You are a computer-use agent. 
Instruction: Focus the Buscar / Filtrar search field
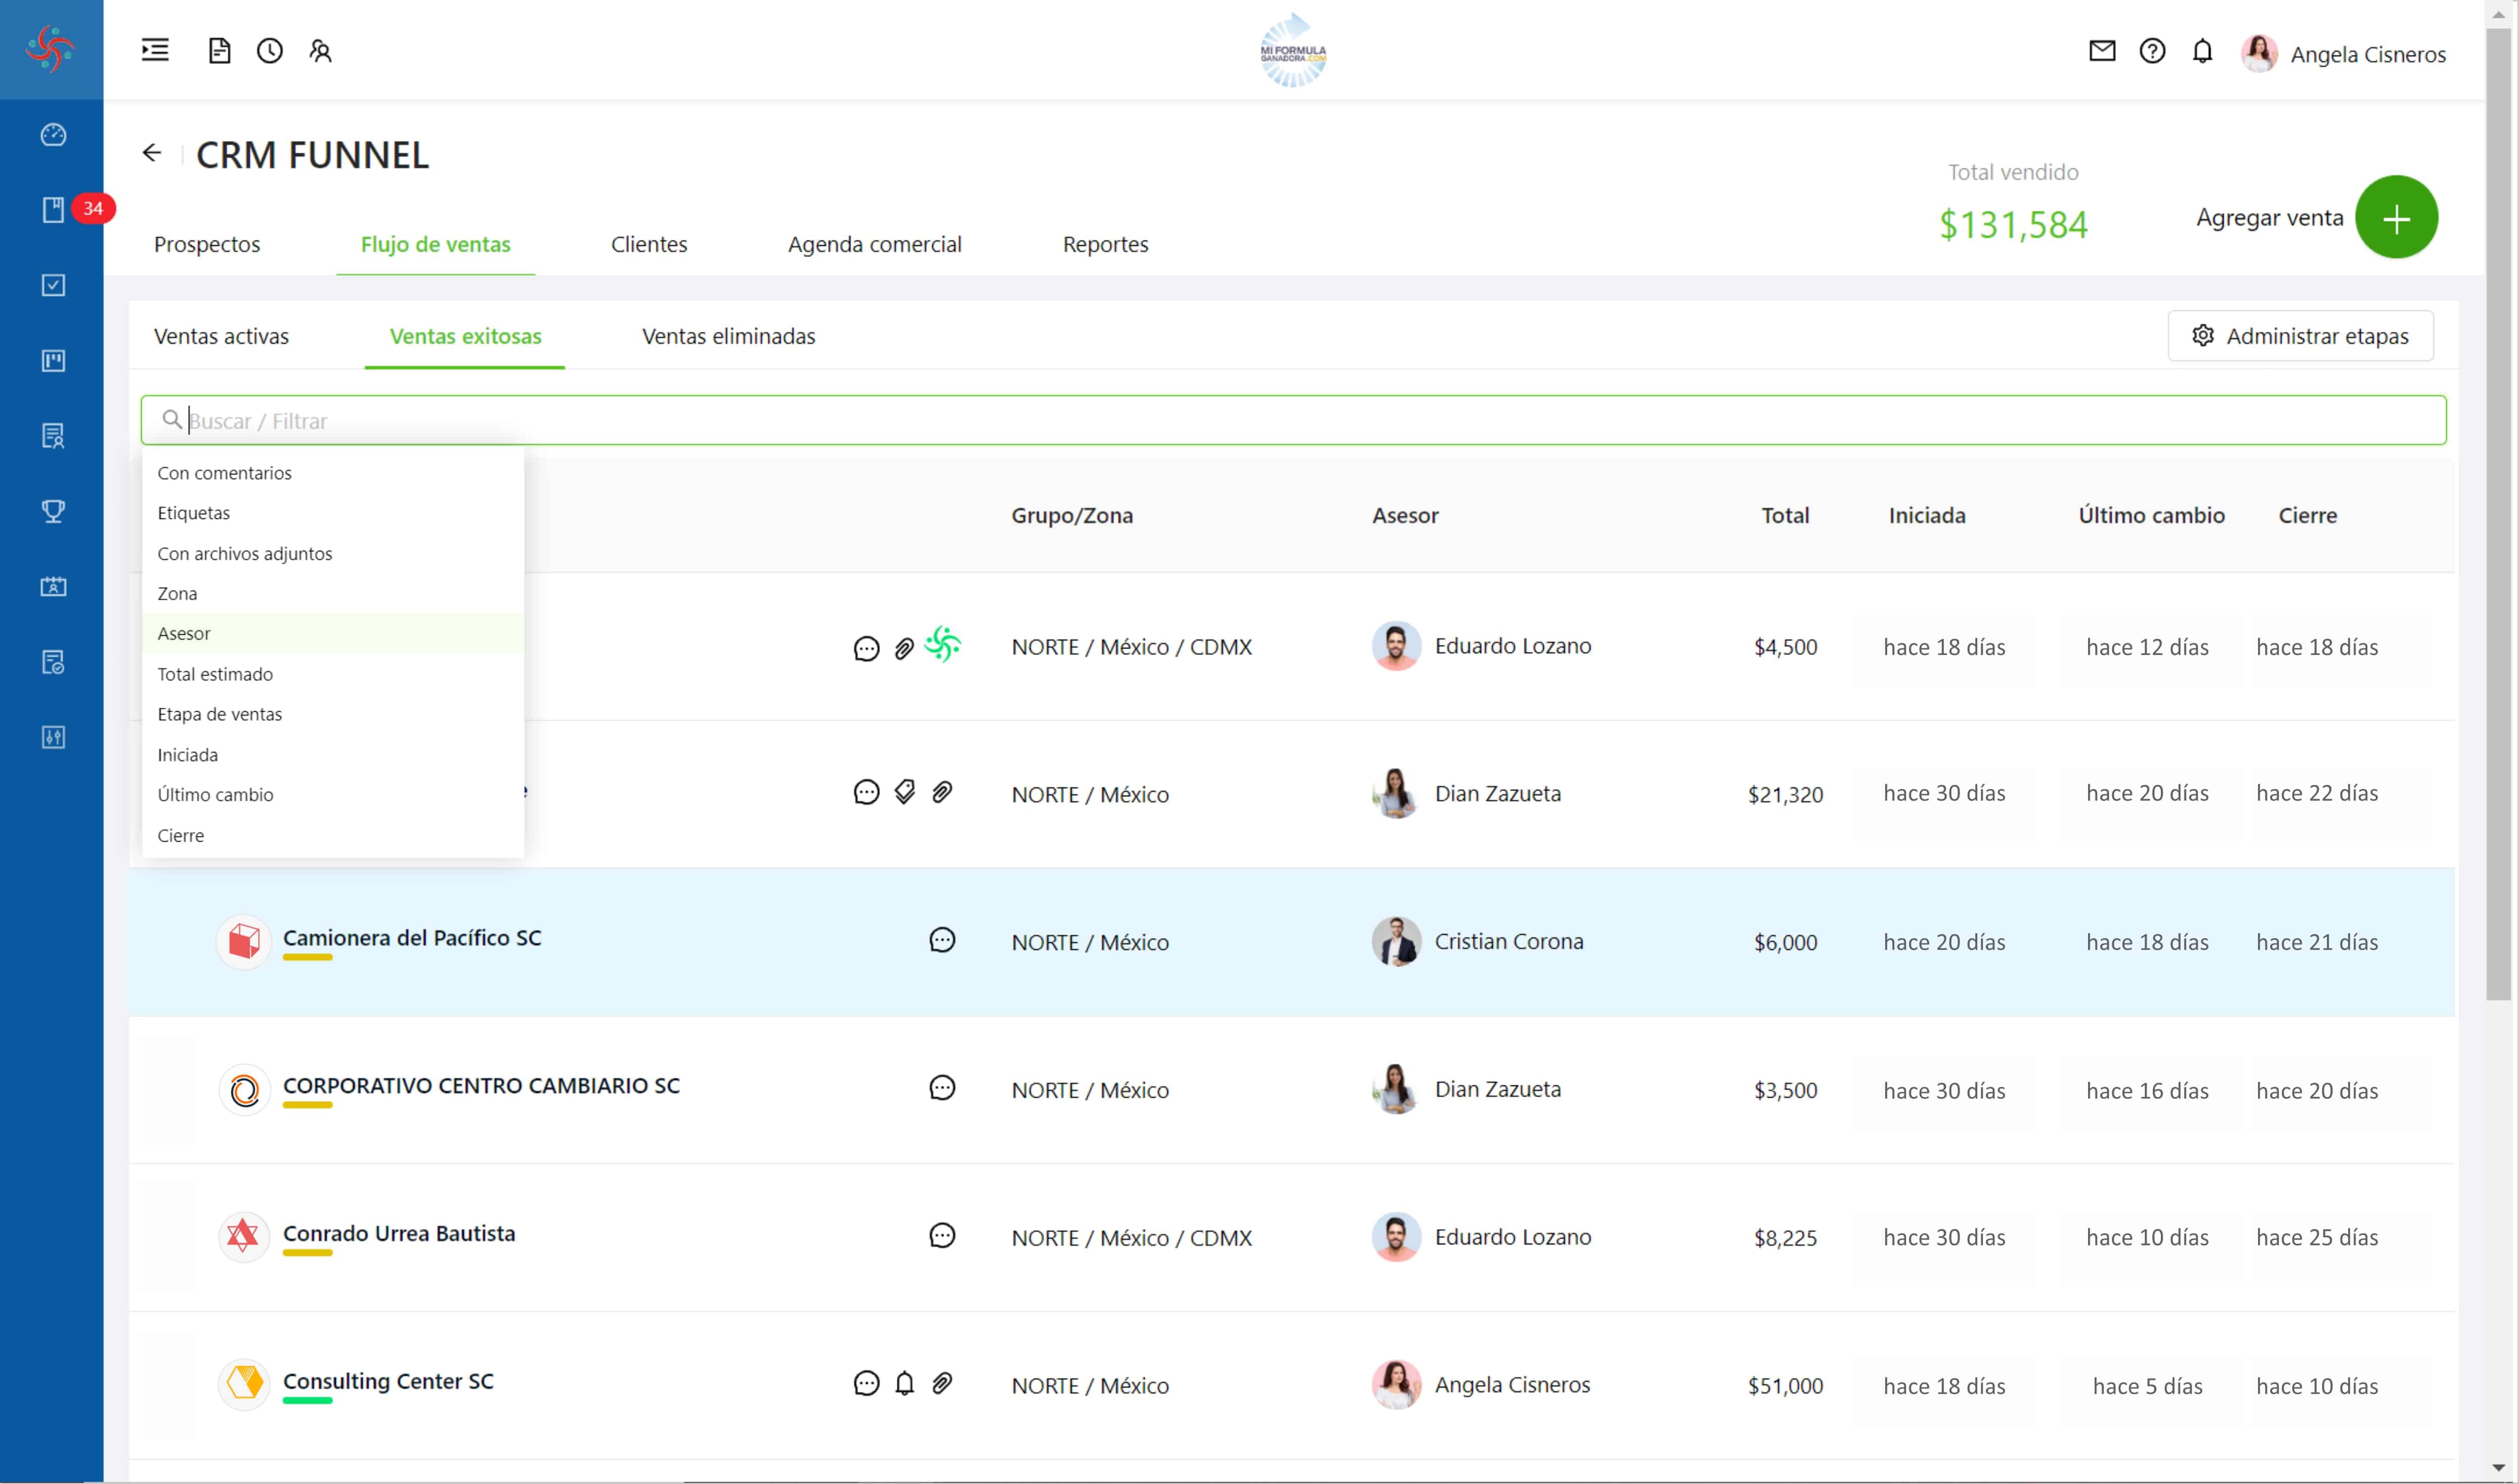(1293, 420)
